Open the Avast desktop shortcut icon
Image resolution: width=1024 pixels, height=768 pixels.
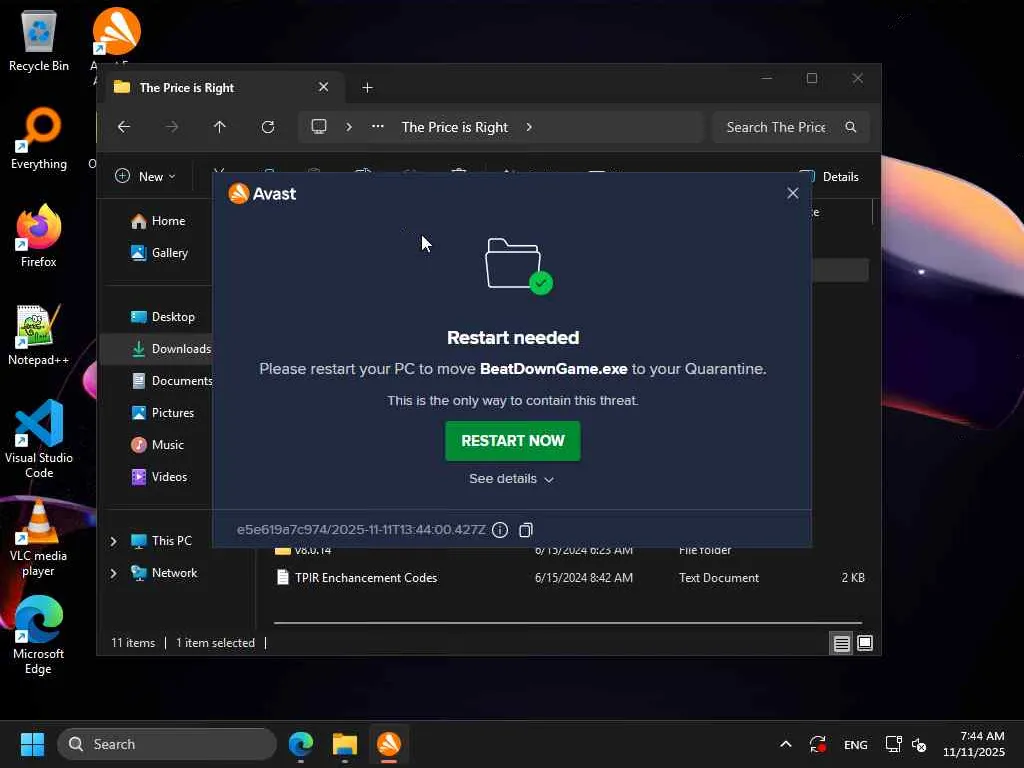[116, 31]
